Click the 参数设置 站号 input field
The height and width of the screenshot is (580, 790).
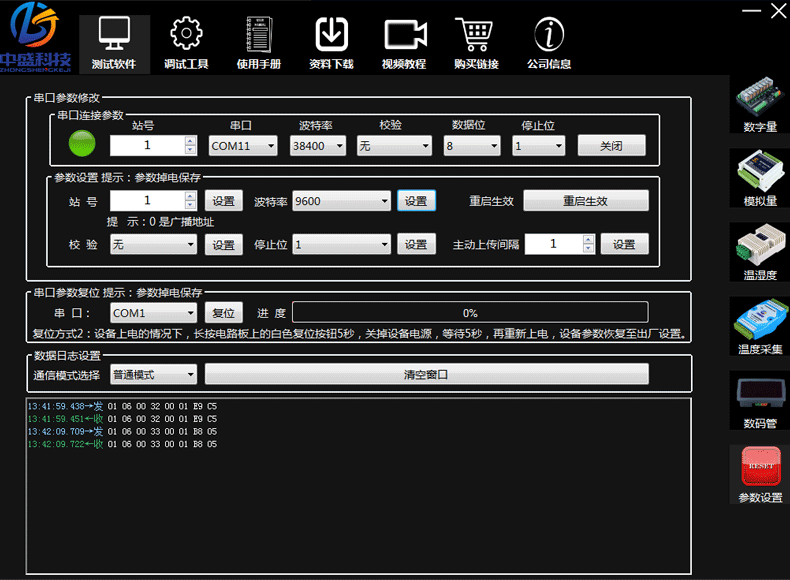click(147, 201)
